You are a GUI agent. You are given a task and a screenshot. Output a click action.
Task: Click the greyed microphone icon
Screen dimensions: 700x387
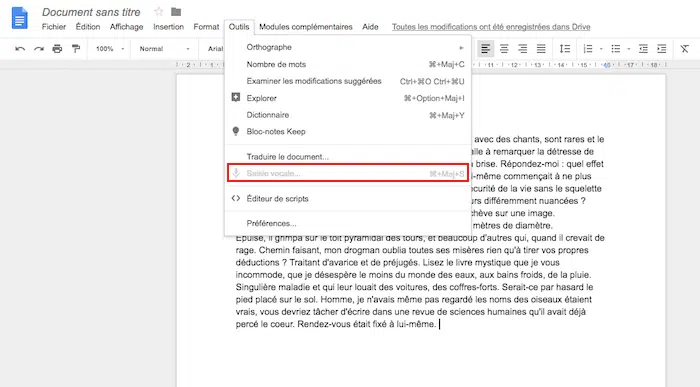(x=236, y=173)
